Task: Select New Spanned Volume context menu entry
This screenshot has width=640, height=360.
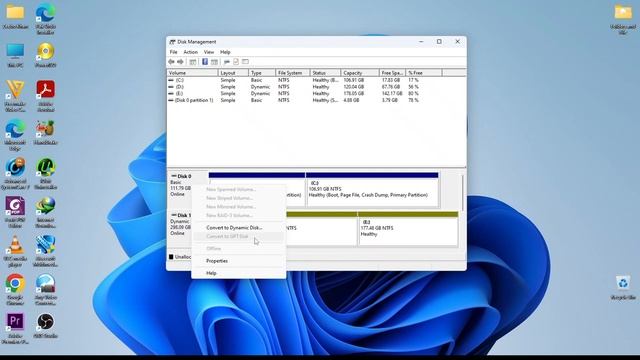Action: 238,189
